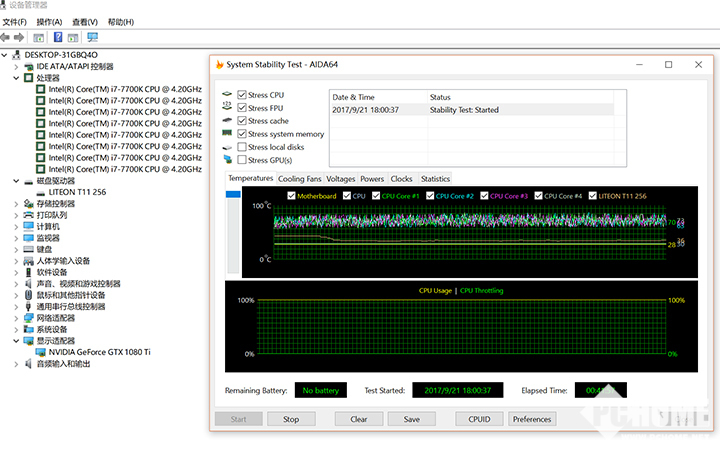The width and height of the screenshot is (720, 454).
Task: Select the NVIDIA GeForce GTX 1080 Ti device
Action: point(99,352)
